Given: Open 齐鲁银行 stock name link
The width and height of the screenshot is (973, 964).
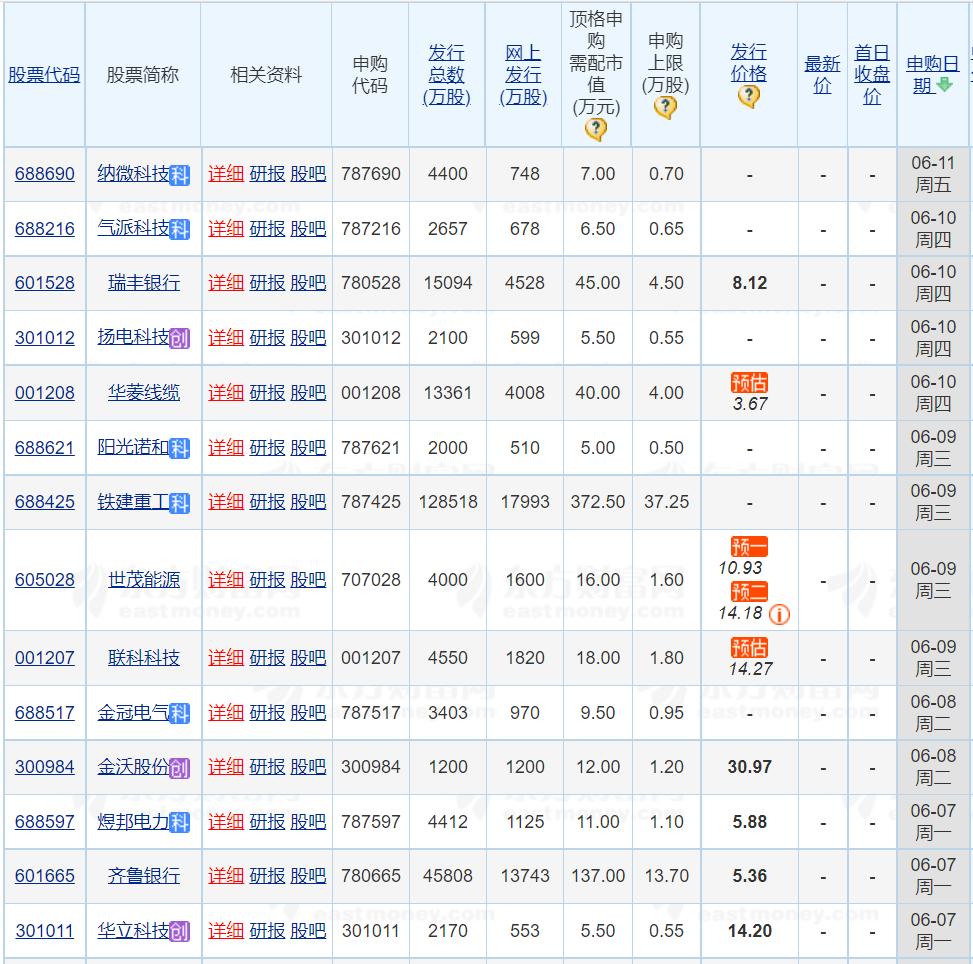Looking at the screenshot, I should (x=144, y=876).
